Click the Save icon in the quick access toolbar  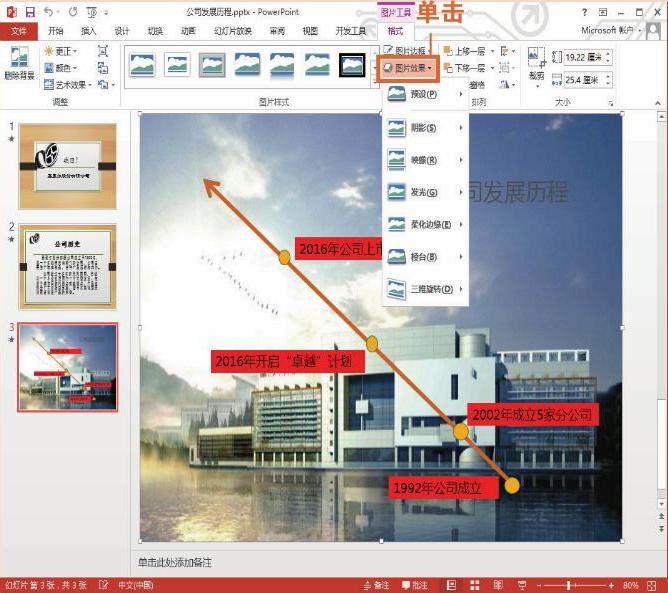(30, 12)
